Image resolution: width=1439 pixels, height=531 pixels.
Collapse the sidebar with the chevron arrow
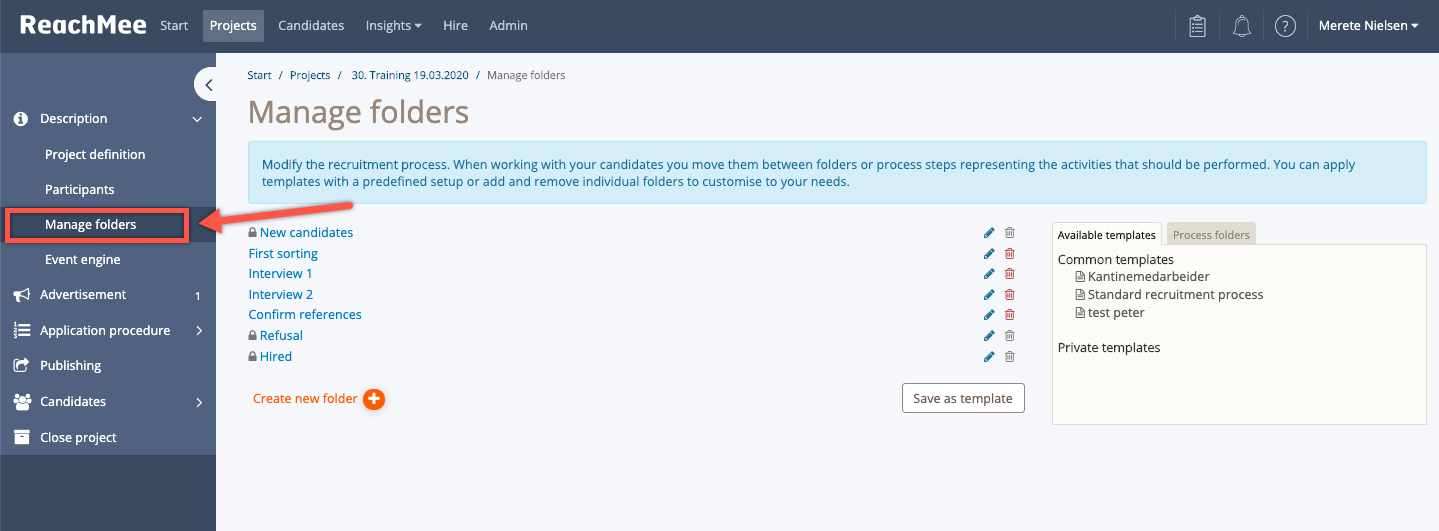click(208, 85)
